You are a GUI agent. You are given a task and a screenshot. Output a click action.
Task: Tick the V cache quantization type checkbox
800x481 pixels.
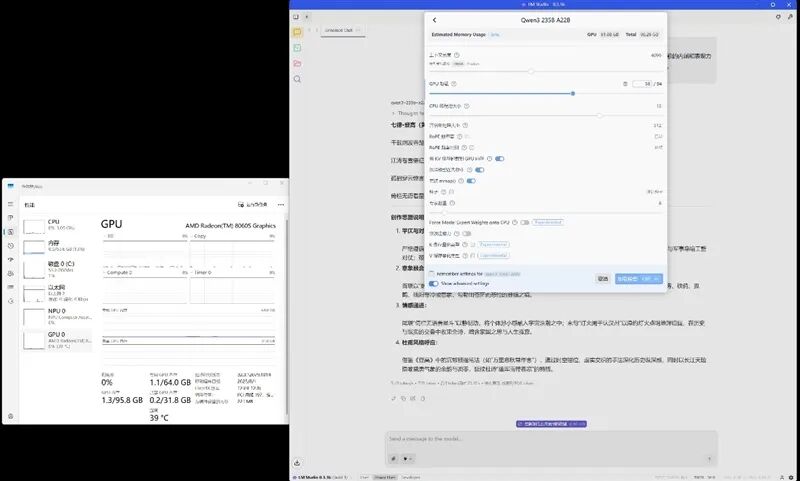473,256
